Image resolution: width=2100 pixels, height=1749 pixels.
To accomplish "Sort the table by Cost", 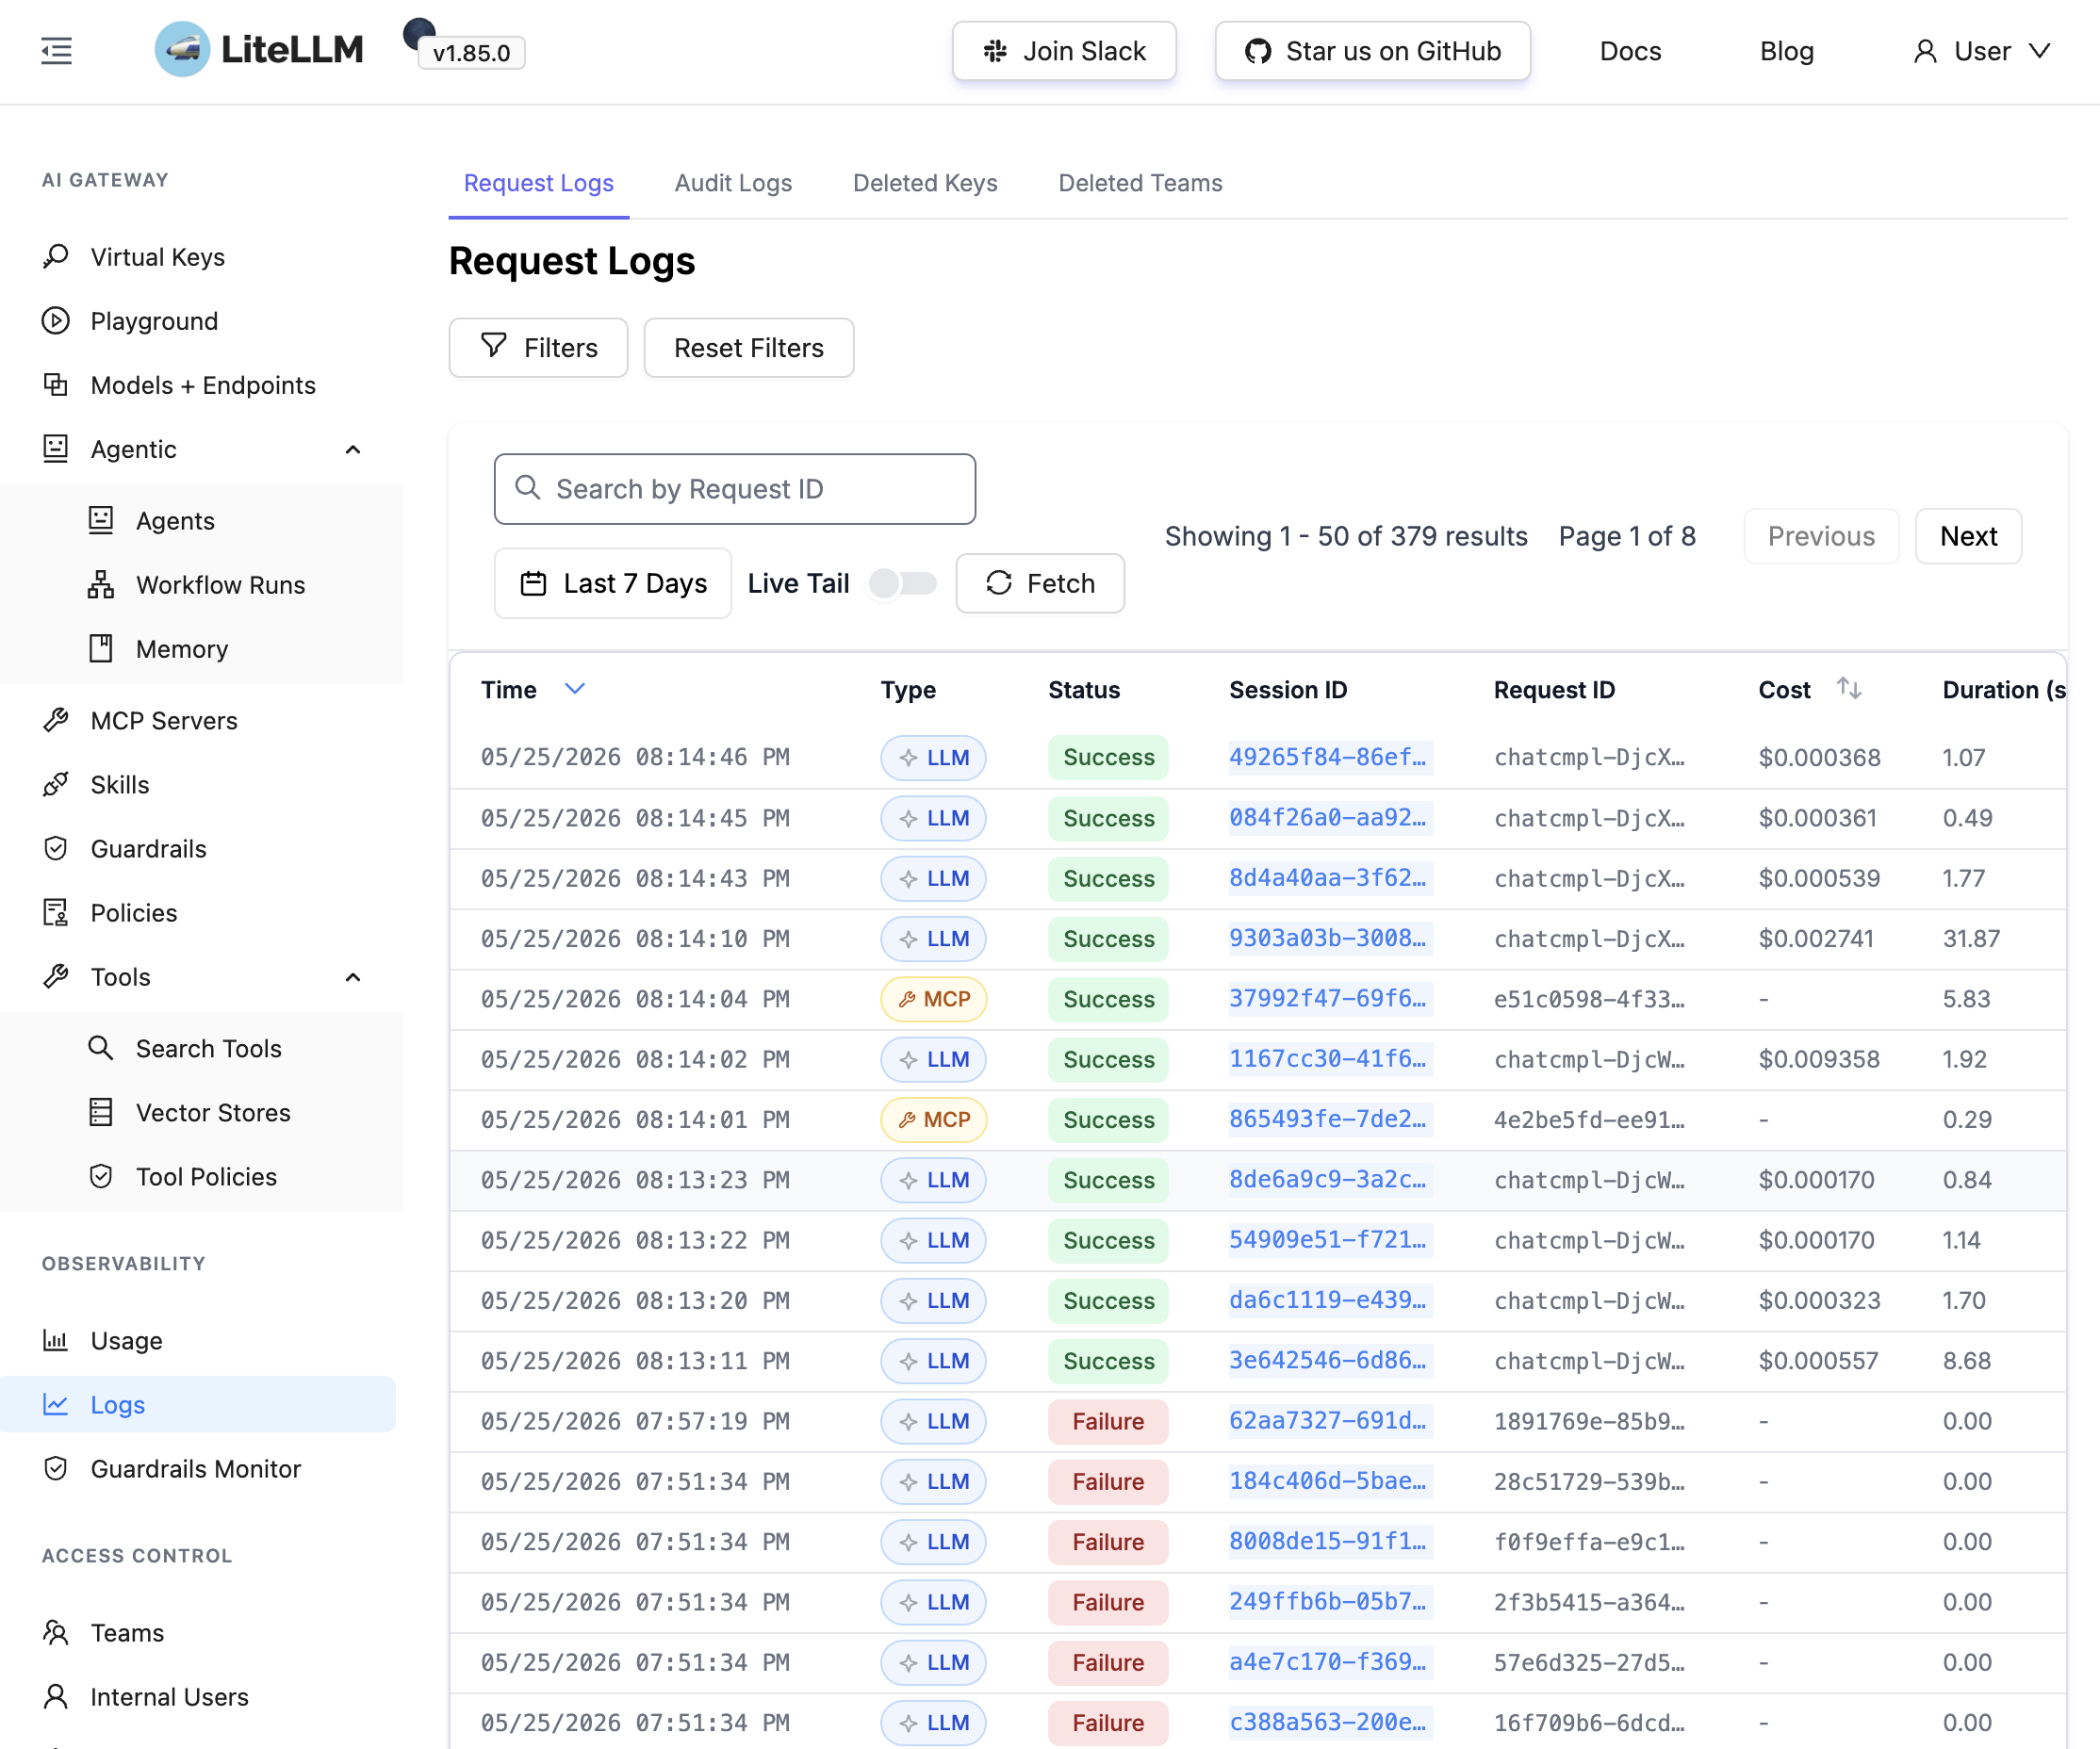I will pyautogui.click(x=1849, y=689).
